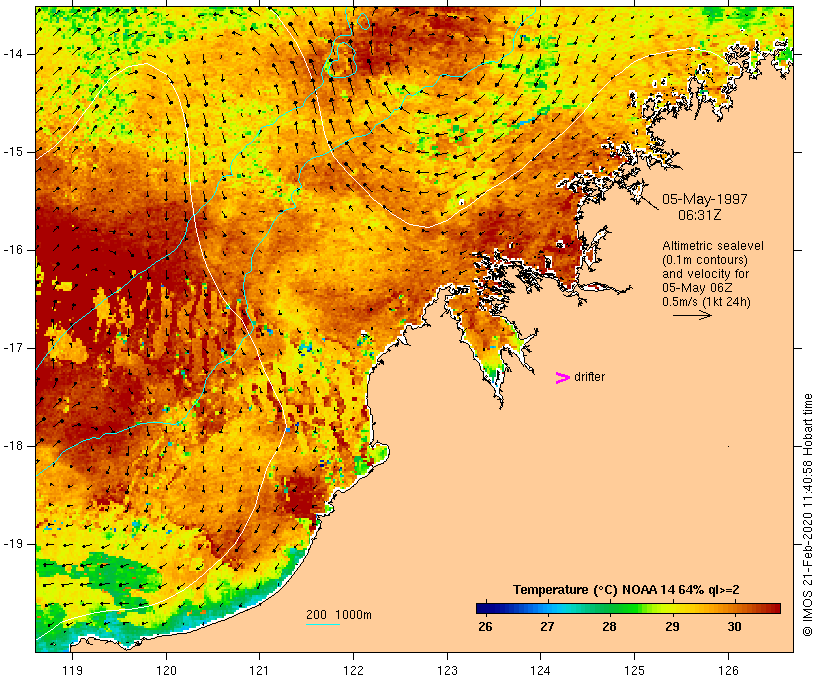820x680 pixels.
Task: Click latitude axis label -16
Action: pos(13,250)
